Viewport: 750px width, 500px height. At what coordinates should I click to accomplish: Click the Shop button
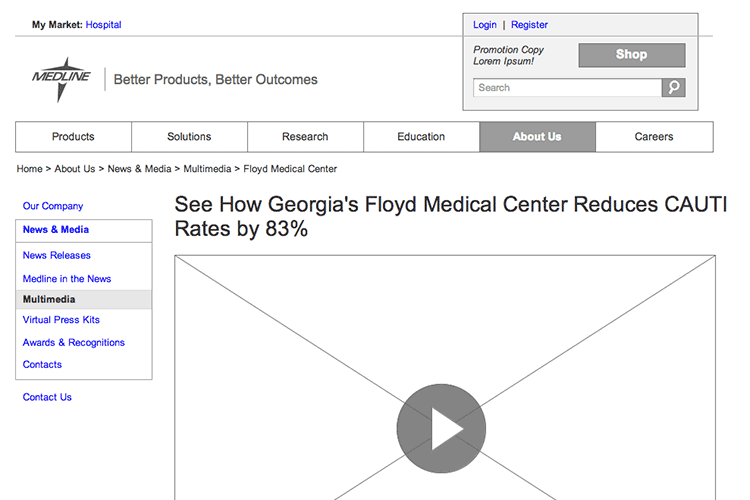click(632, 55)
